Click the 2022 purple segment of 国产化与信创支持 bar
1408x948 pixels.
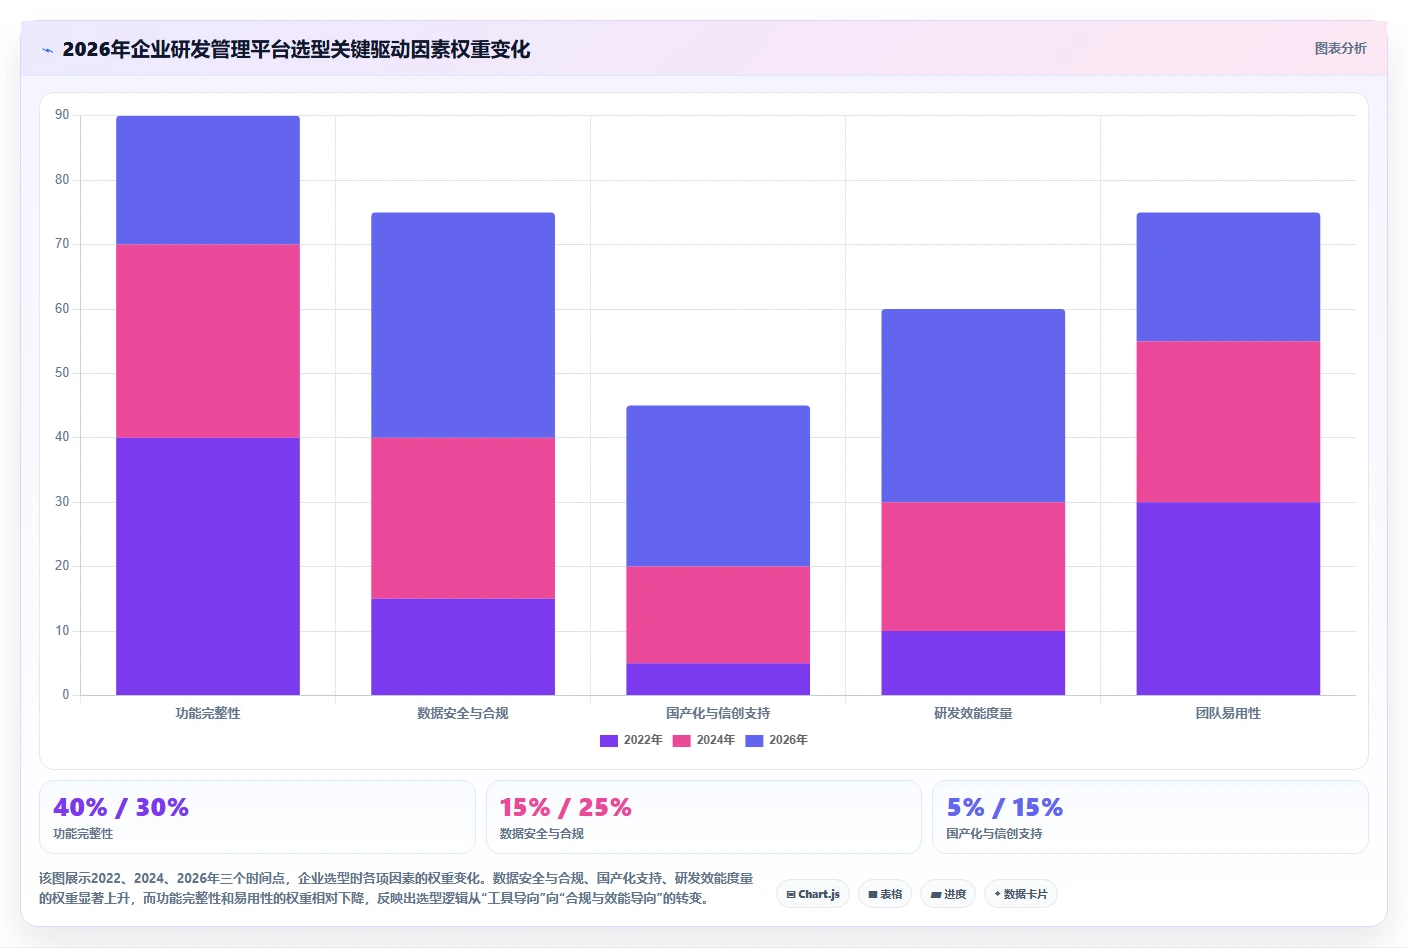click(718, 679)
